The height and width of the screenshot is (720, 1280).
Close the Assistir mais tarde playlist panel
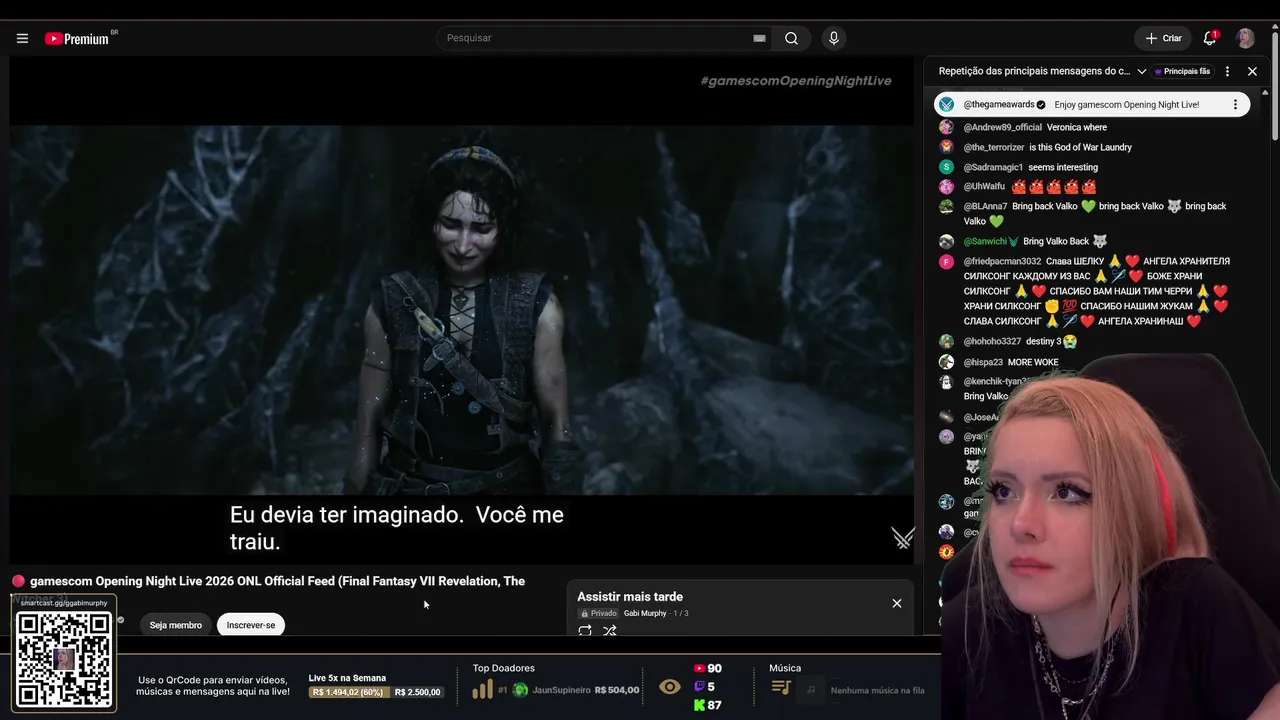897,603
